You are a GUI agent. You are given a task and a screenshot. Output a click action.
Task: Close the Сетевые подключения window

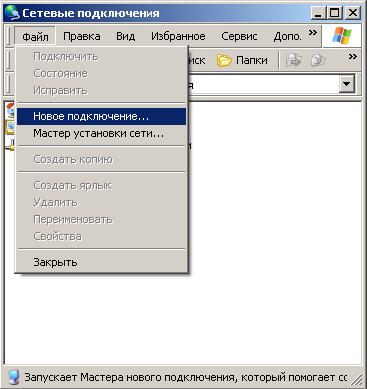click(353, 13)
